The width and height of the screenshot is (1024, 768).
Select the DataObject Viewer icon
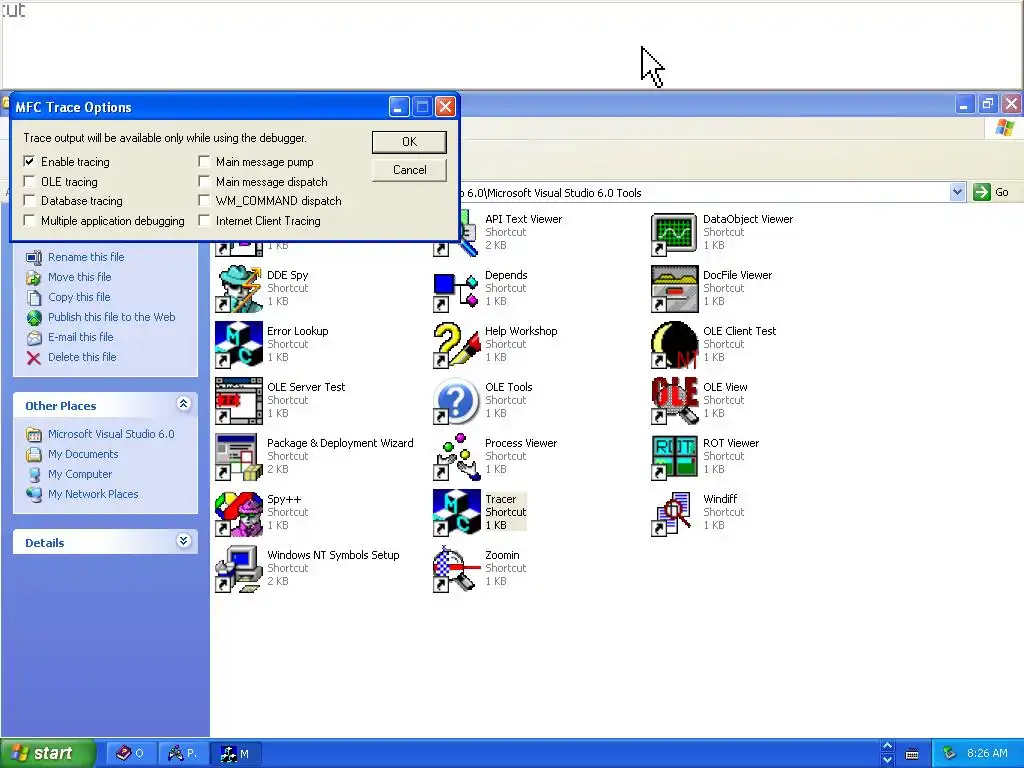pos(675,234)
